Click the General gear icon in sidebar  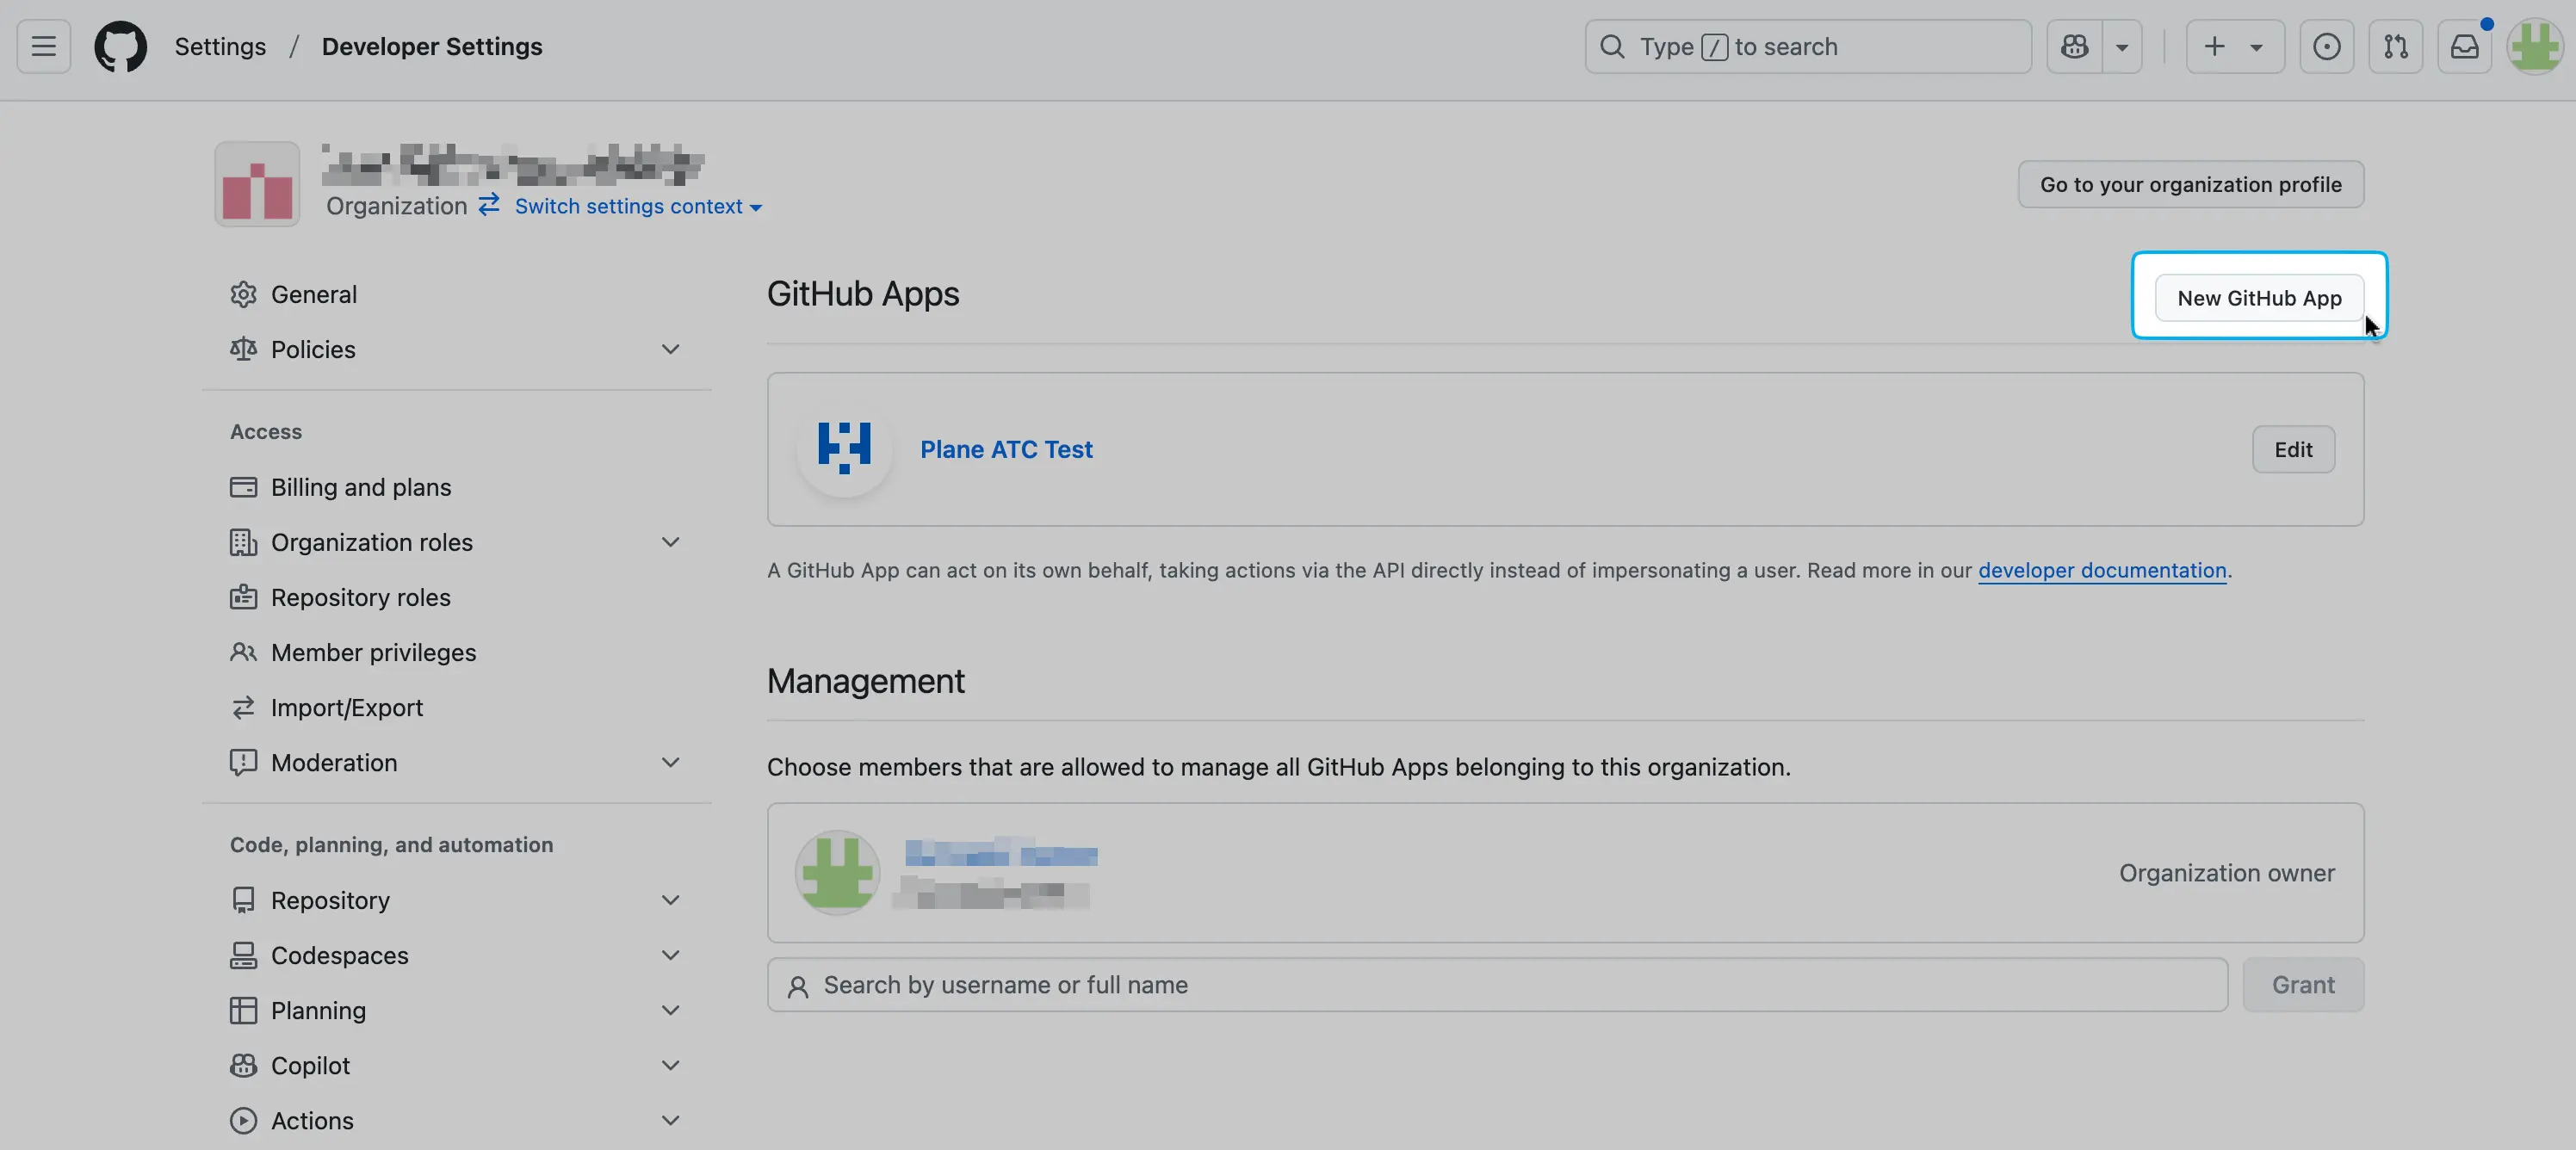coord(243,293)
